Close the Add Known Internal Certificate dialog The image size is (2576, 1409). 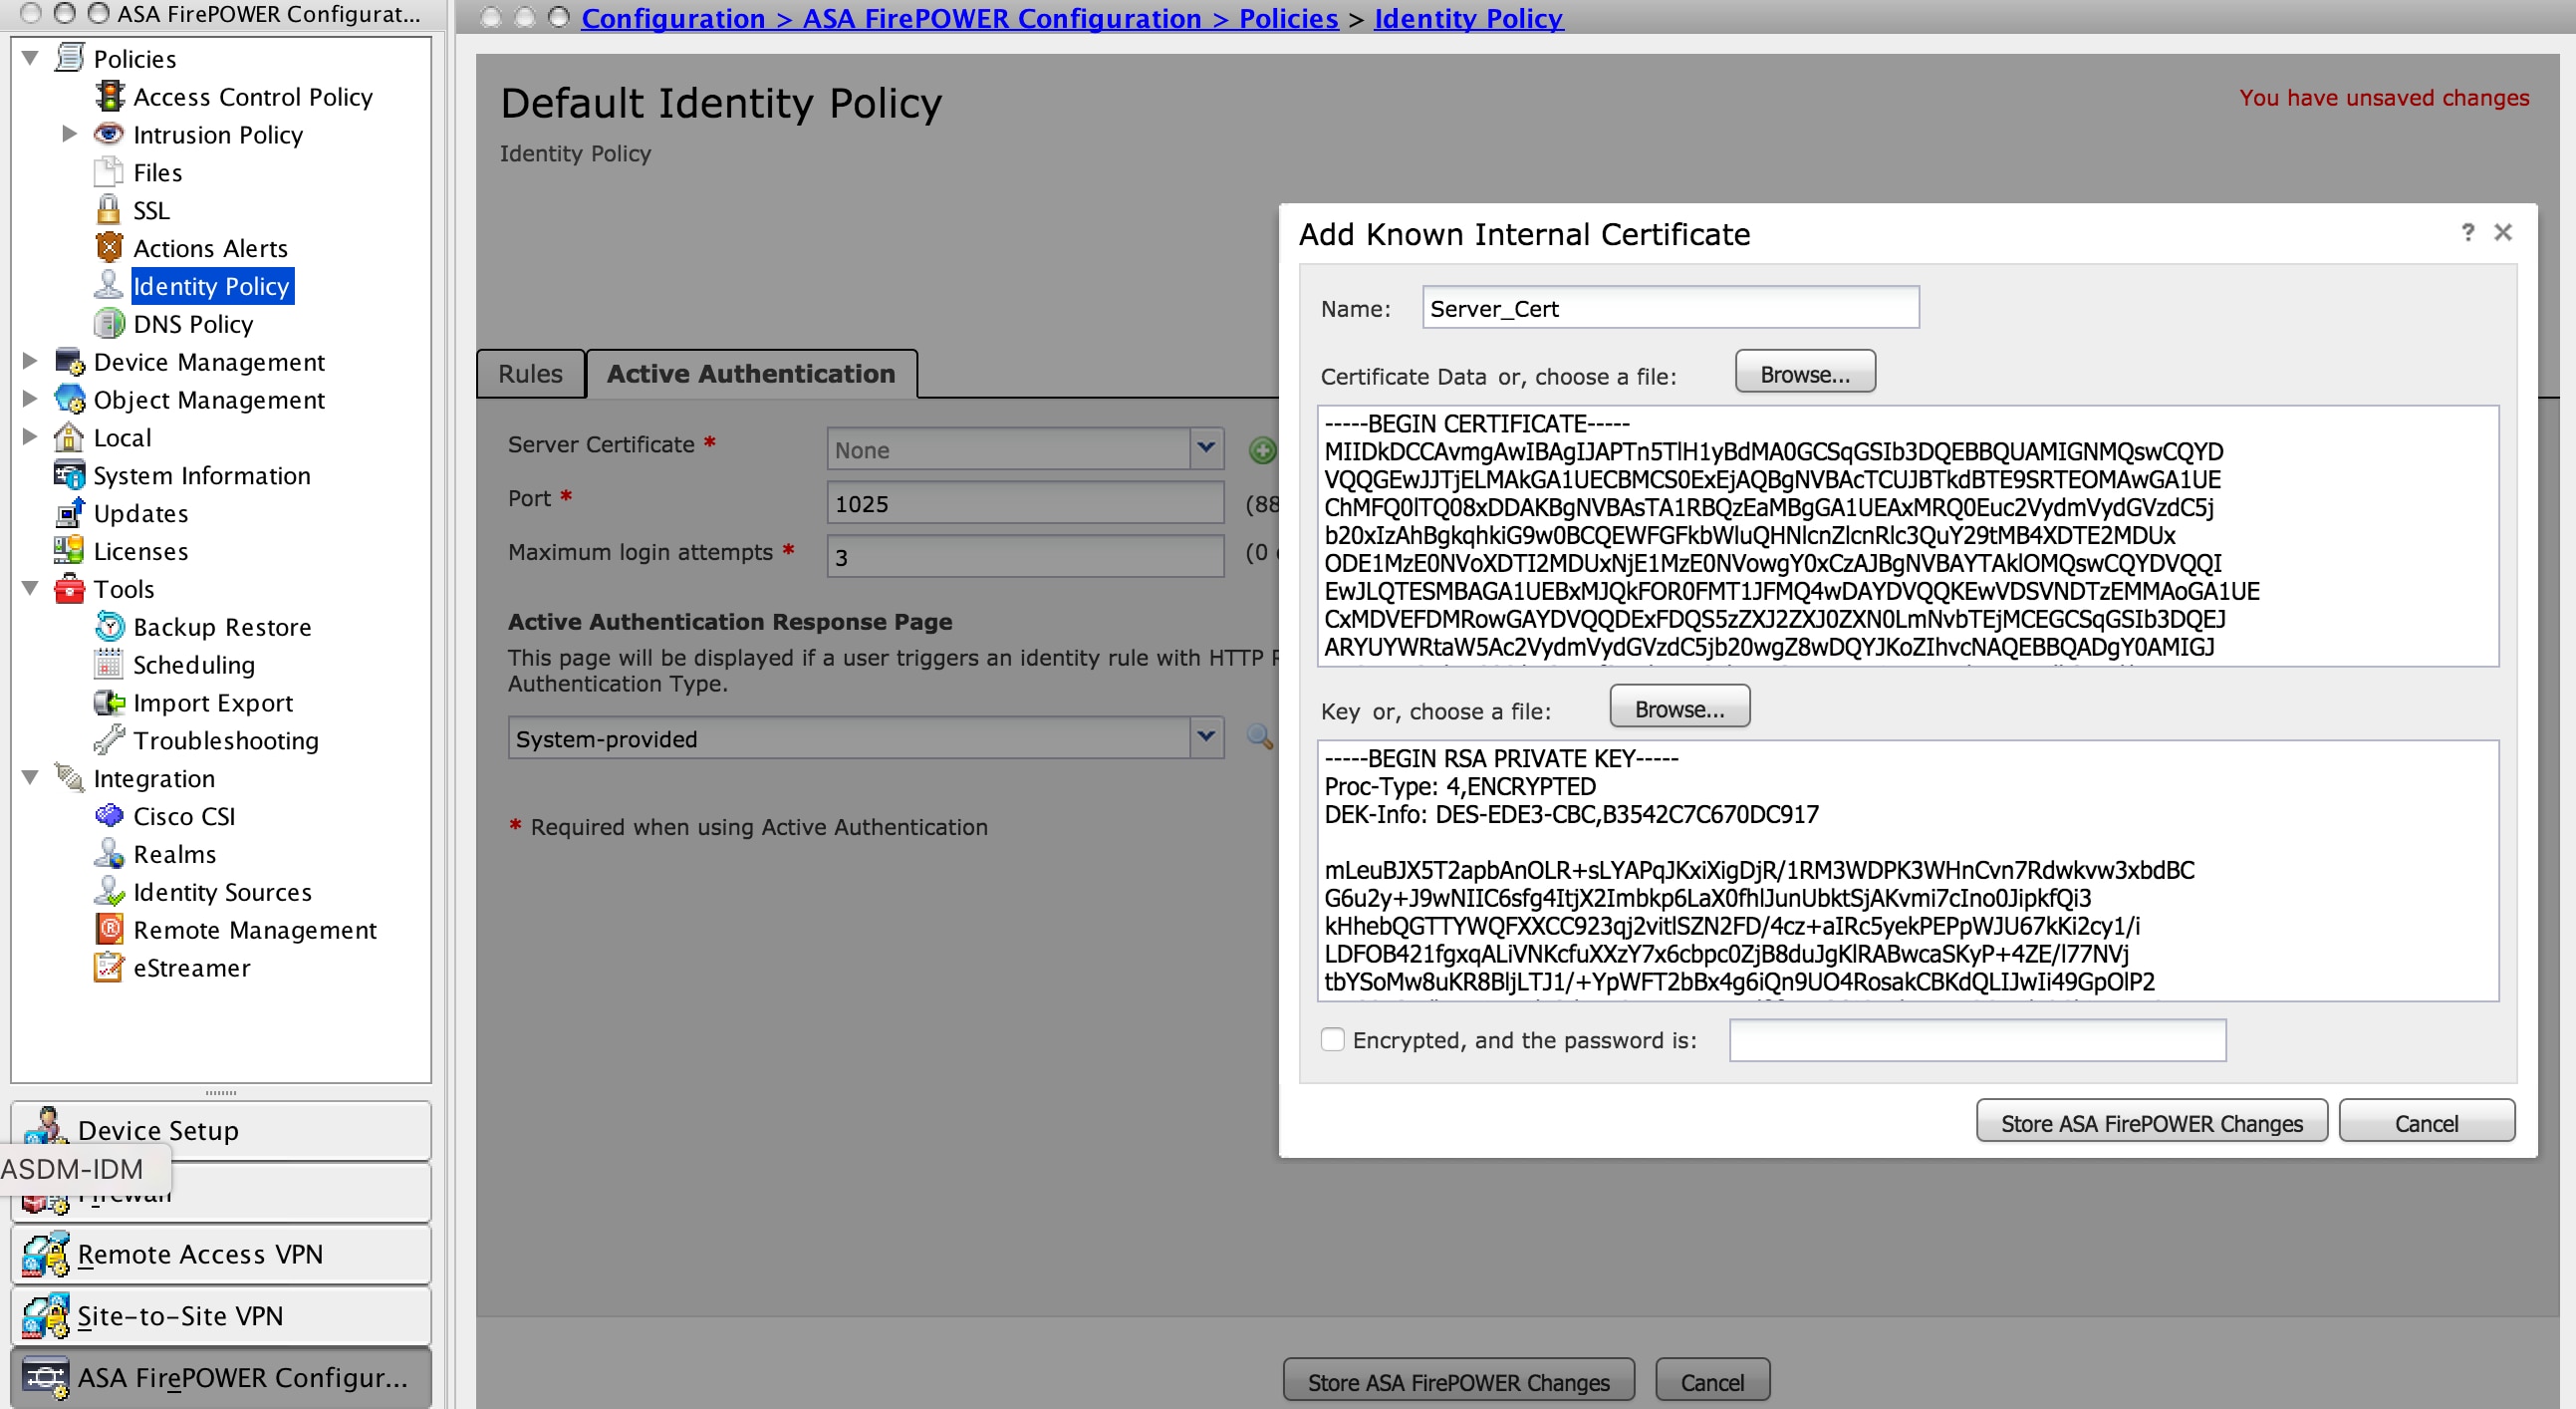pyautogui.click(x=2503, y=232)
